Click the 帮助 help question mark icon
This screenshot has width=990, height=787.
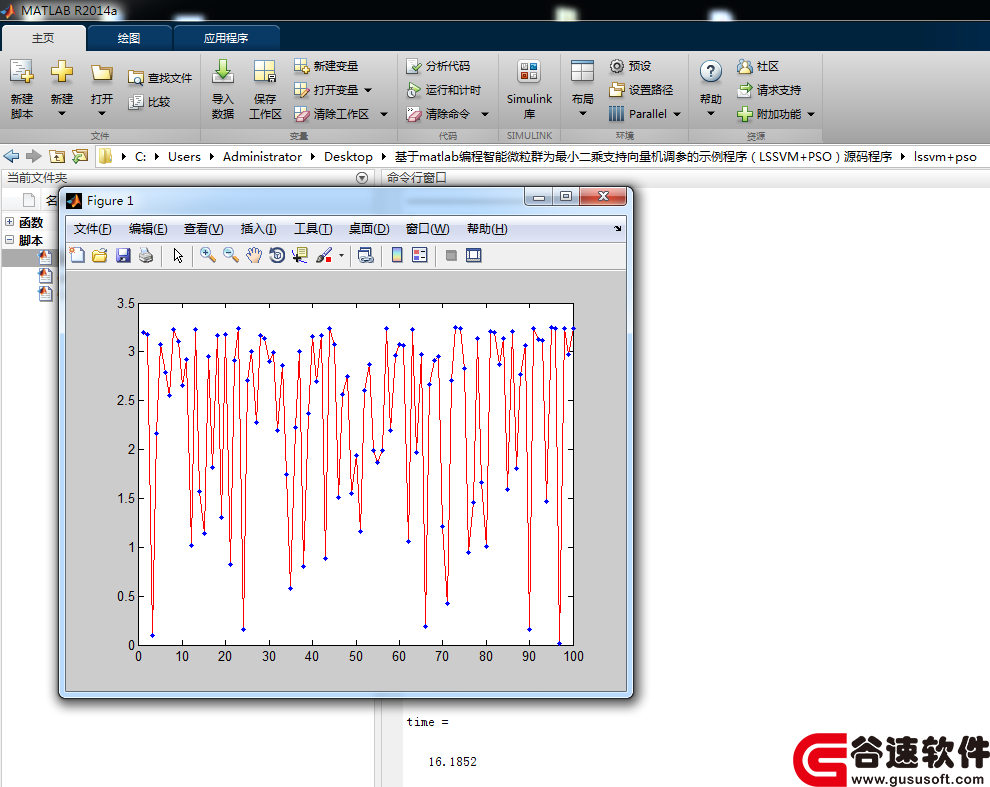(711, 71)
